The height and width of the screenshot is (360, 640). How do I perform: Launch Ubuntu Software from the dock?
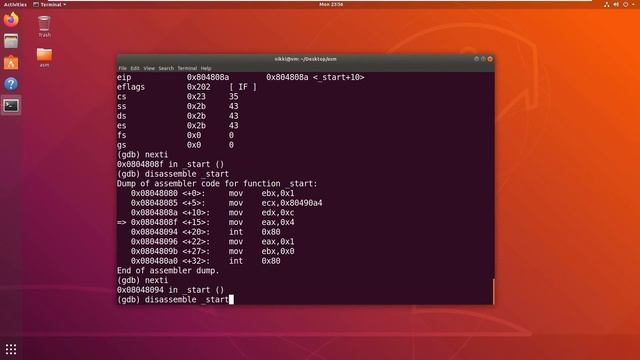[11, 63]
